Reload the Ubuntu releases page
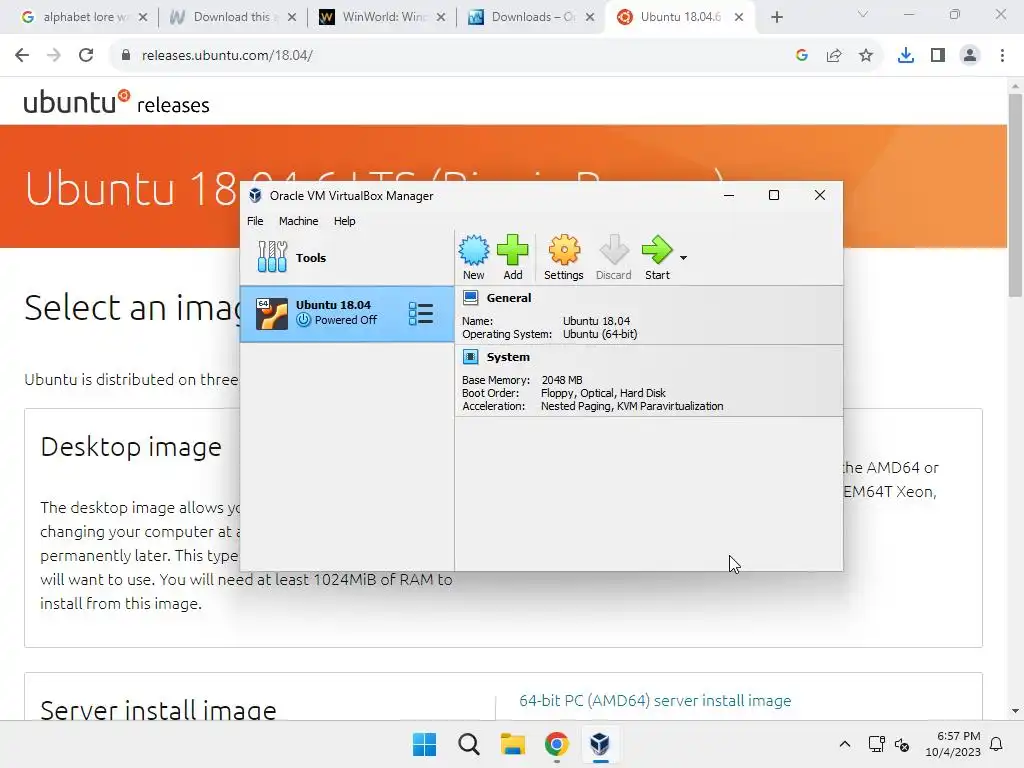 pos(86,55)
